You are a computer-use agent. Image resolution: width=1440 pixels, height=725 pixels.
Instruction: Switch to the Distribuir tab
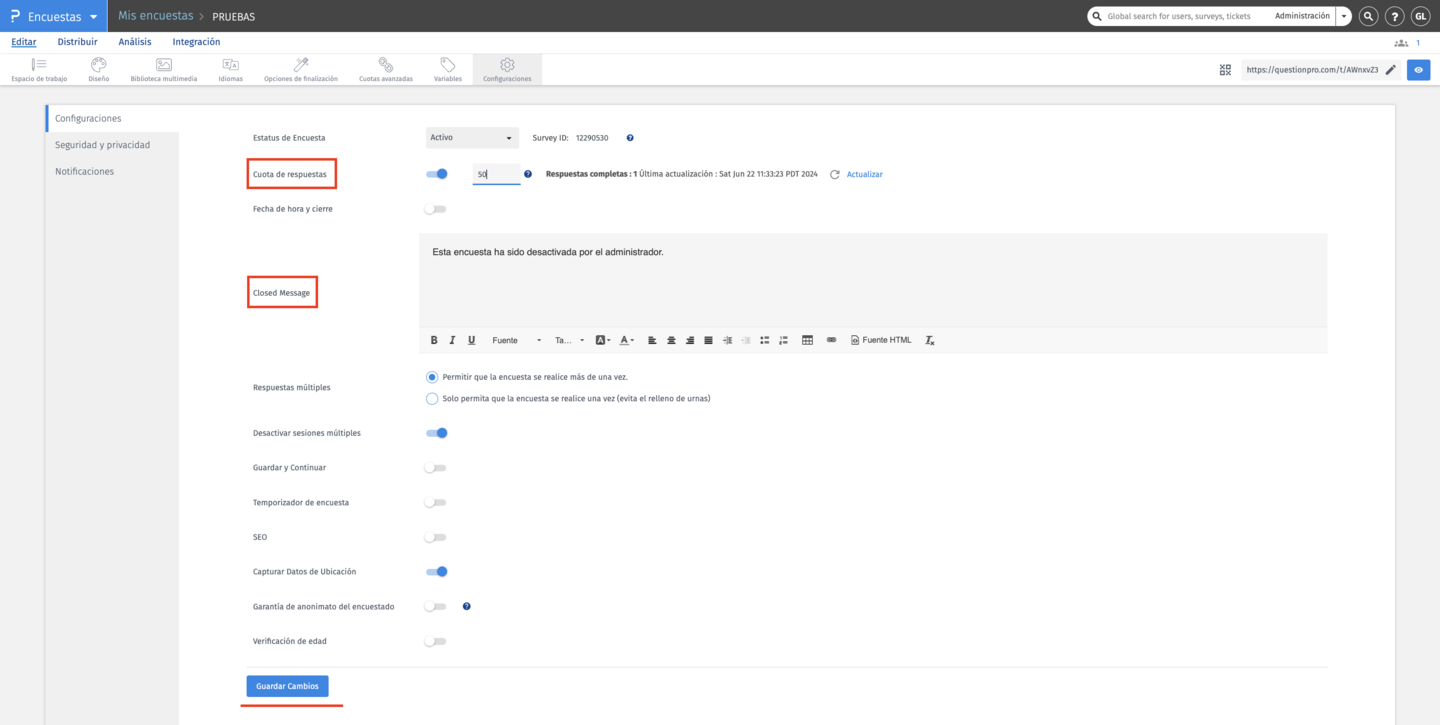77,41
